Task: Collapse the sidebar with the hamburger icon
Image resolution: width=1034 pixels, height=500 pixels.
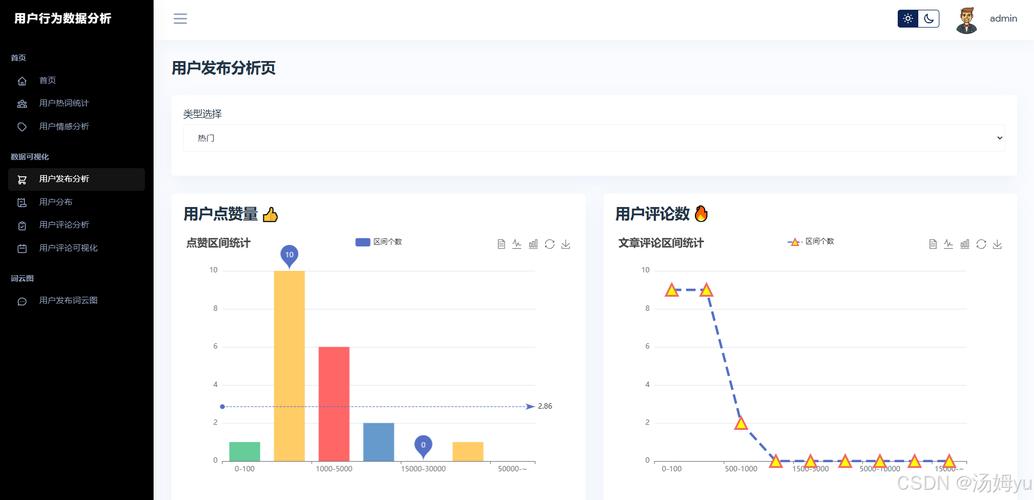Action: (180, 18)
